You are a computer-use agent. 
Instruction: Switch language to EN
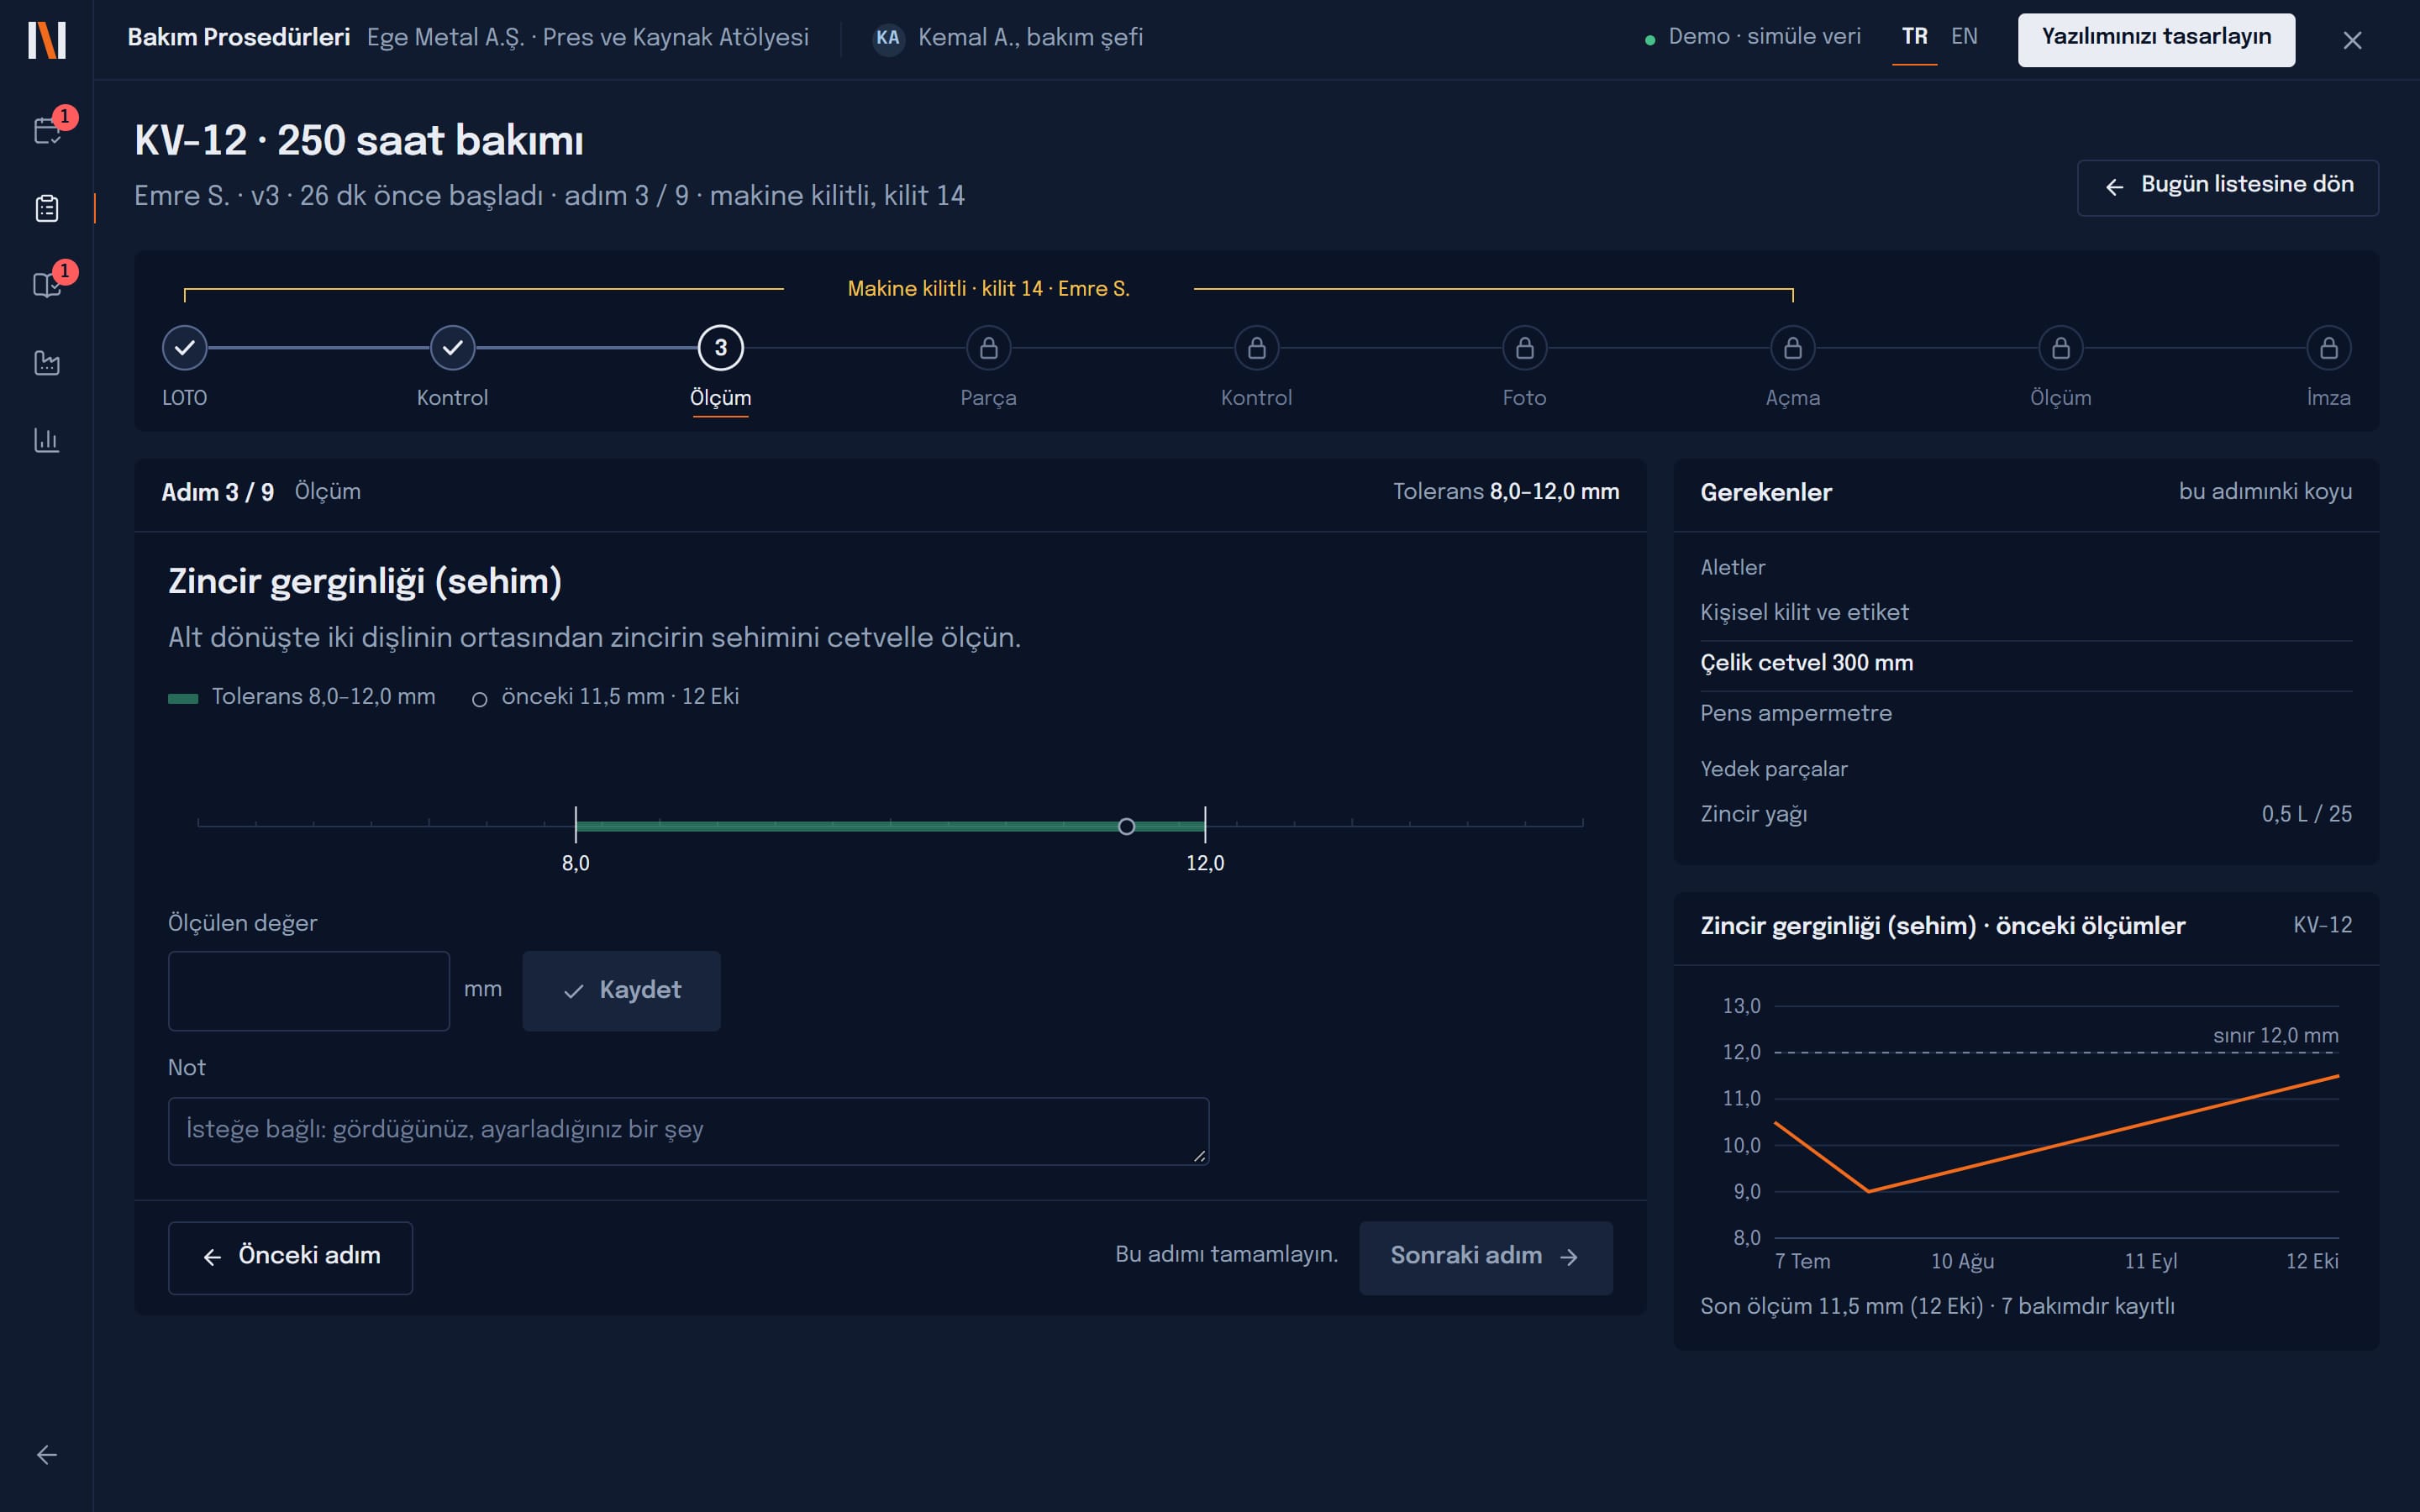(1964, 37)
